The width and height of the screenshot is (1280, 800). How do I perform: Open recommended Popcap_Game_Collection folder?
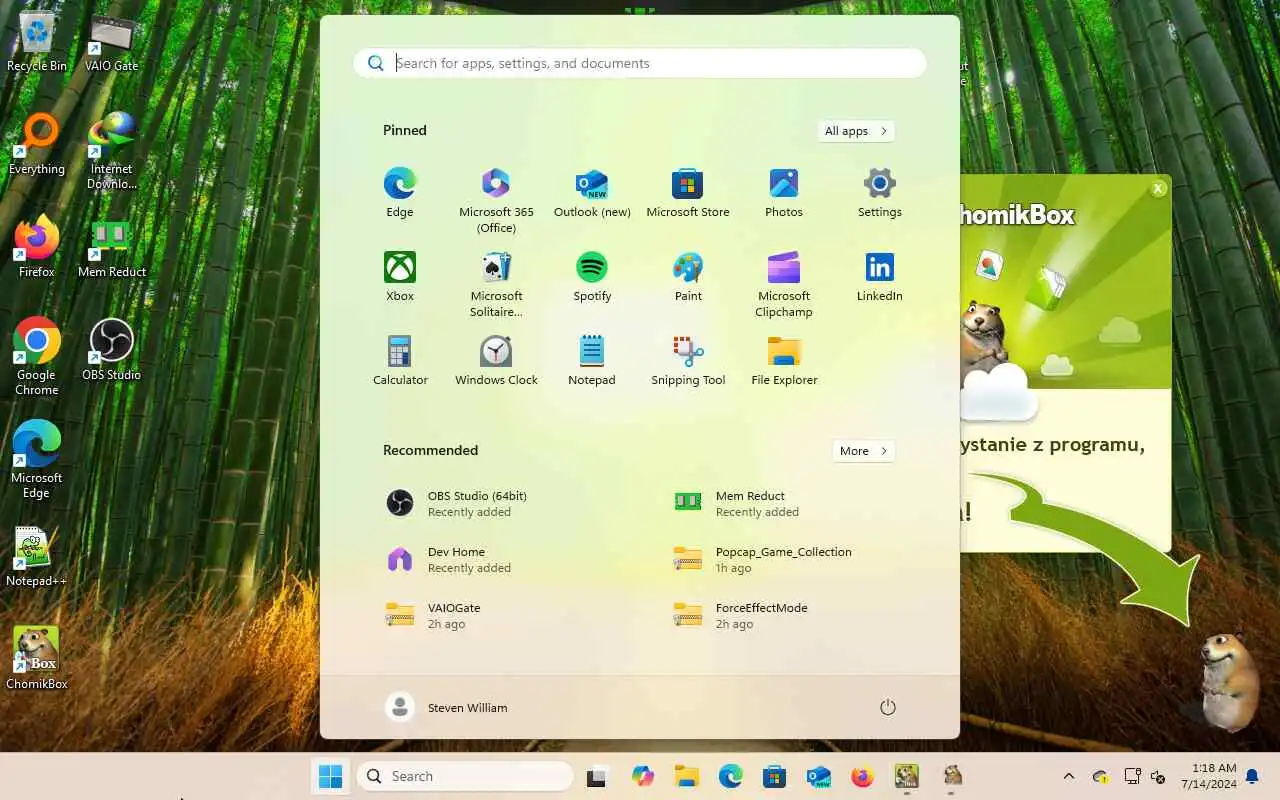784,559
